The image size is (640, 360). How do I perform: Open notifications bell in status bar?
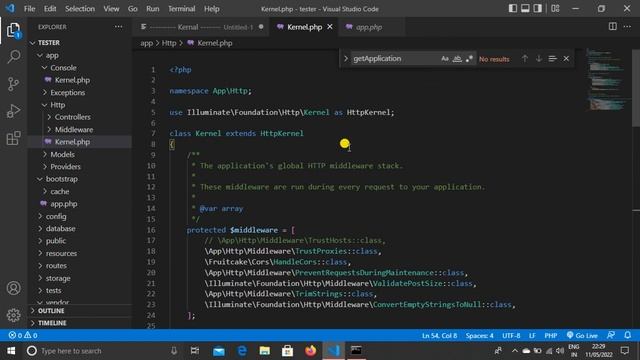(x=628, y=335)
